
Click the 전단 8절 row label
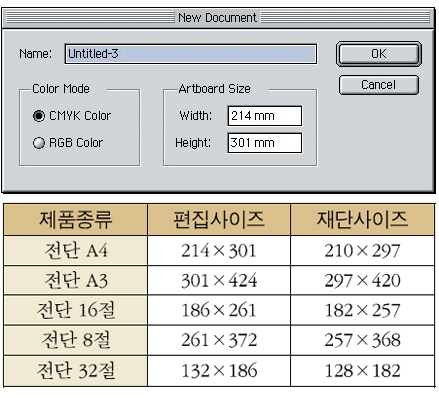76,340
